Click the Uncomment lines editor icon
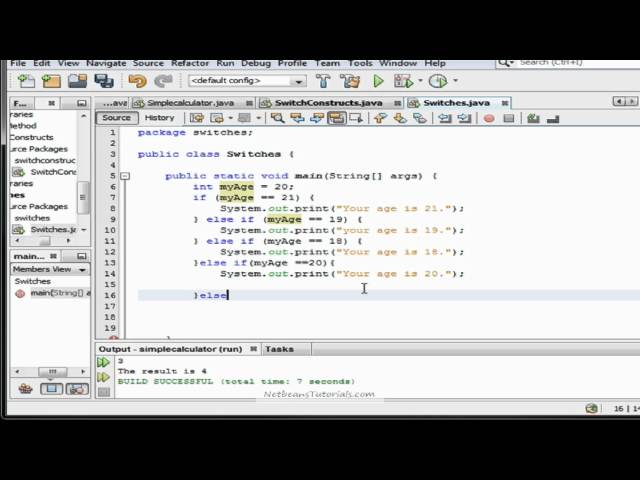This screenshot has width=640, height=480. pos(553,119)
